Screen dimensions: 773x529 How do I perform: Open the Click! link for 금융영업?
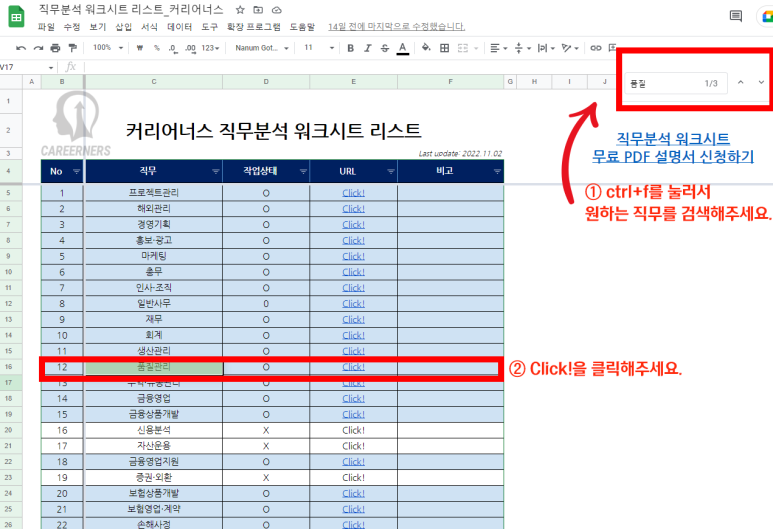coord(353,398)
